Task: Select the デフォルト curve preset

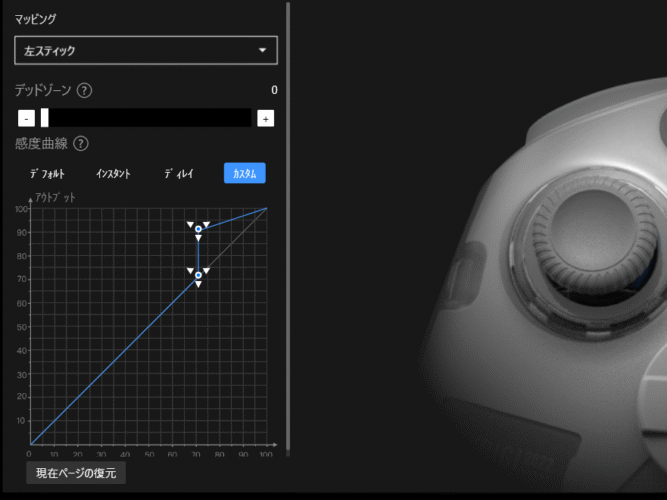Action: (47, 174)
